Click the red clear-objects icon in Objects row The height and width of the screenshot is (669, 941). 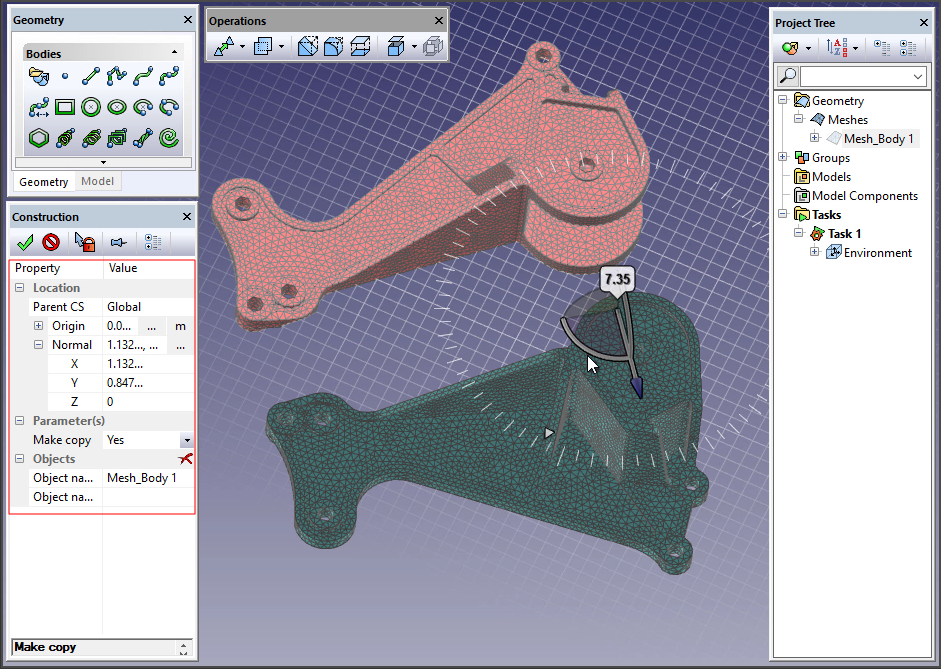(184, 459)
